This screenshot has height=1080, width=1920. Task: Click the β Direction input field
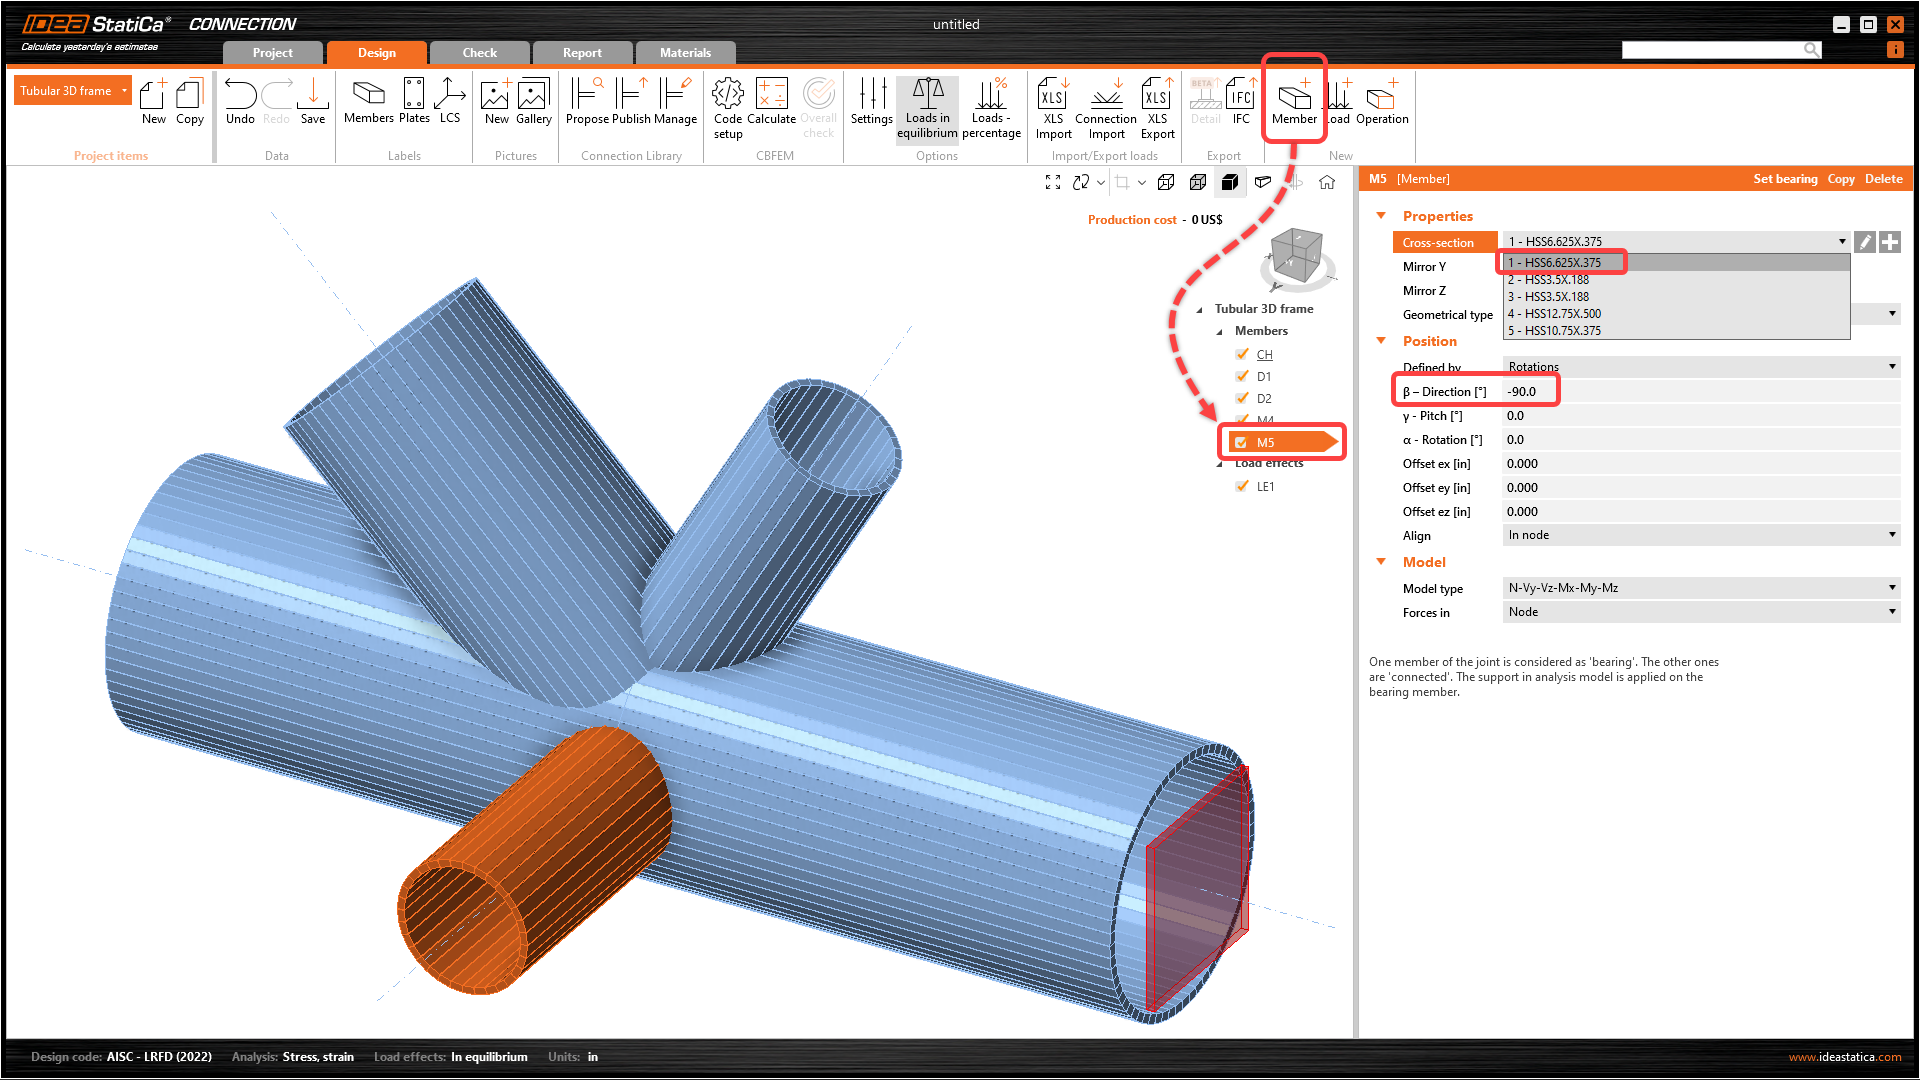coord(1700,392)
